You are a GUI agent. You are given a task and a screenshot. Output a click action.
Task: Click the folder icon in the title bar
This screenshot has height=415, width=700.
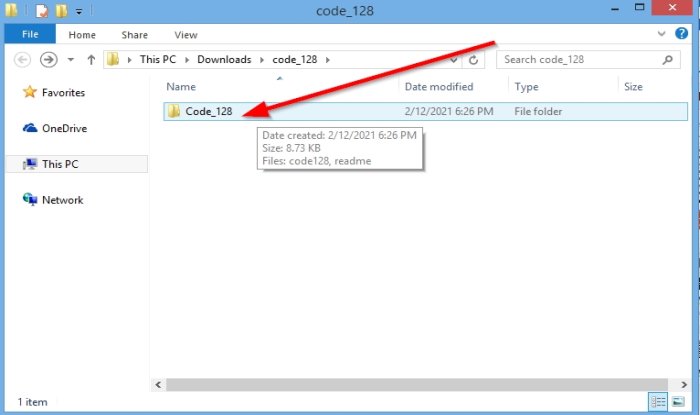[11, 10]
